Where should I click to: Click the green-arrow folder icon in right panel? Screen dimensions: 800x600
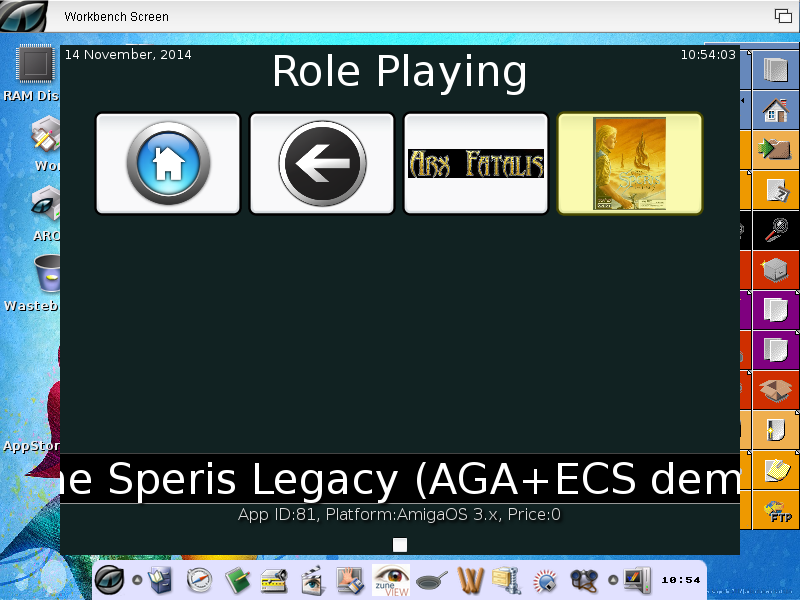(776, 149)
